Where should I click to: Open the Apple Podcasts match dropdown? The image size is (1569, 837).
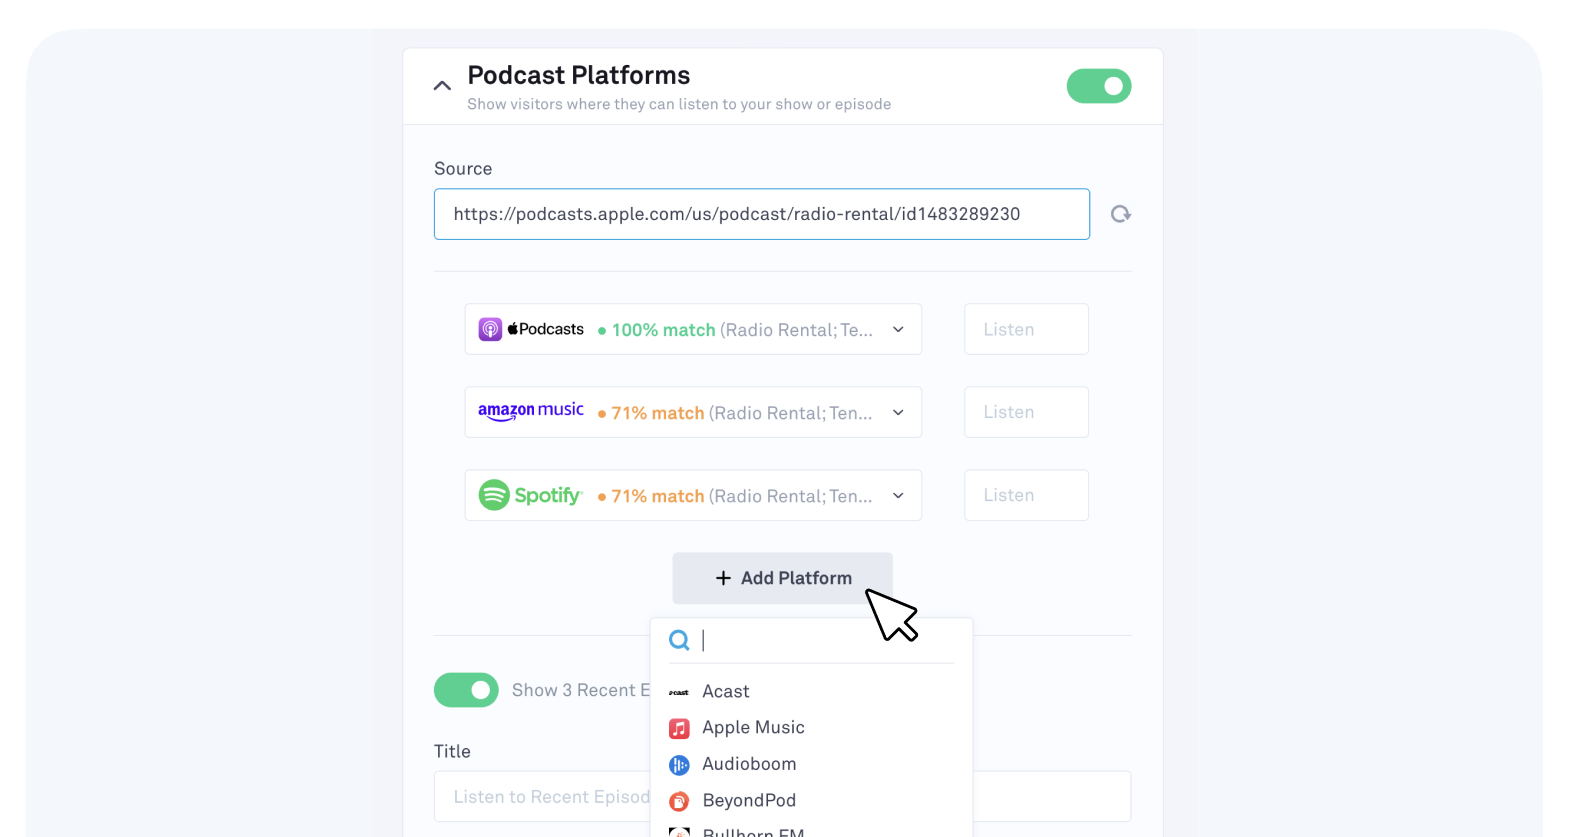(898, 329)
